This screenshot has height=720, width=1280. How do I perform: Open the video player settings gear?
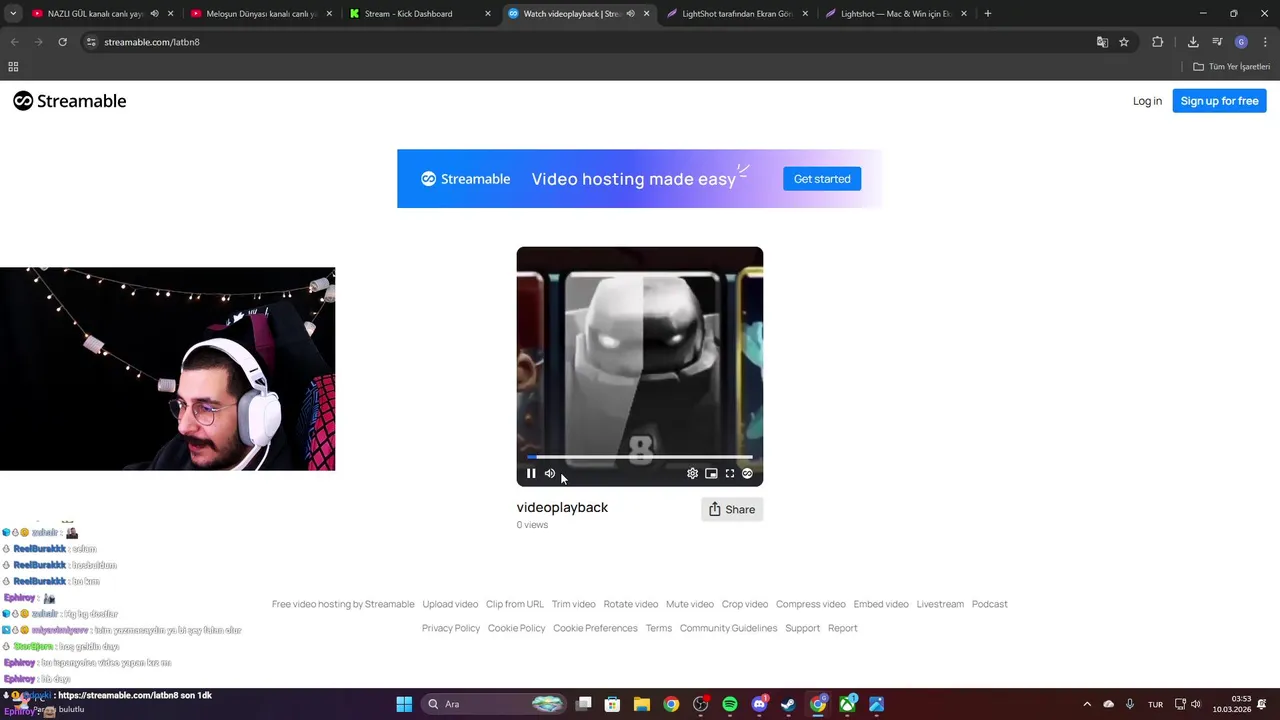point(692,474)
